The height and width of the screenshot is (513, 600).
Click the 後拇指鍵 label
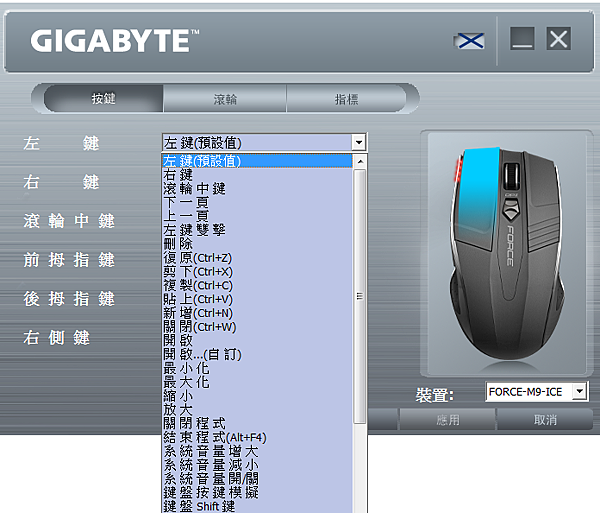tap(69, 299)
